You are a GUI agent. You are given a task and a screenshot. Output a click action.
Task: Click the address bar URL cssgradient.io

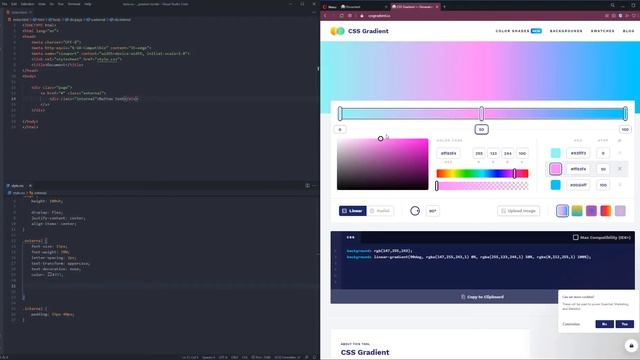[379, 16]
